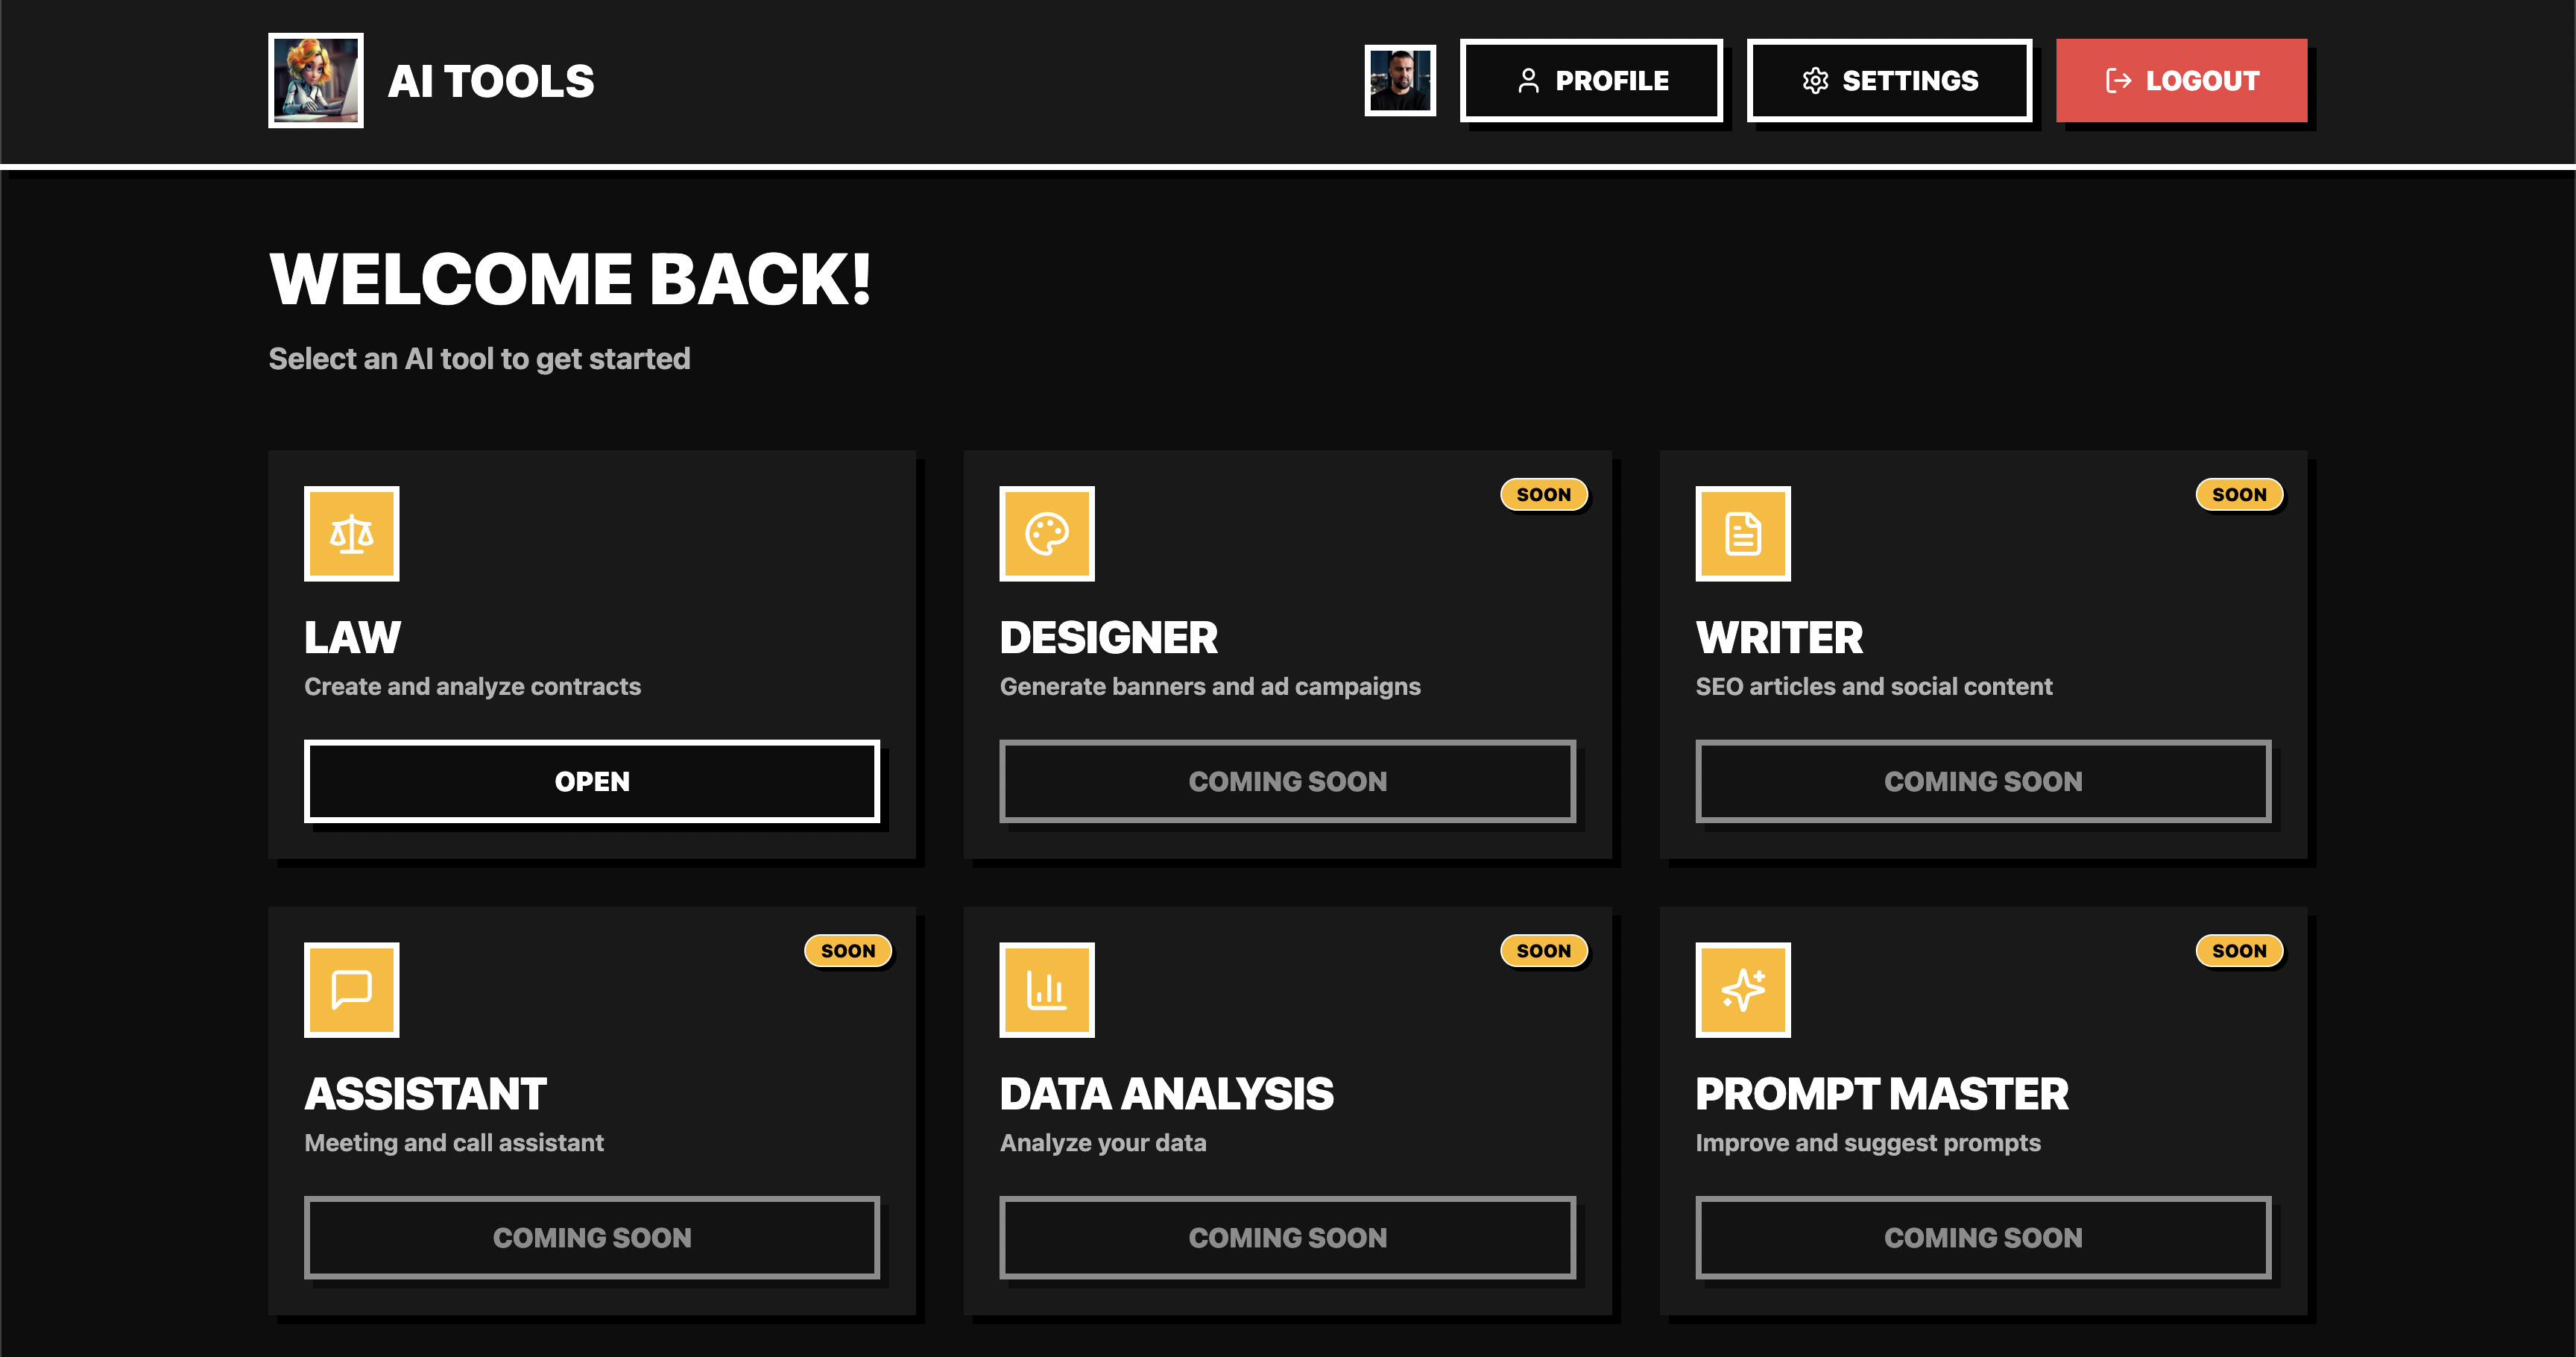Click the Writer document icon

[x=1742, y=534]
